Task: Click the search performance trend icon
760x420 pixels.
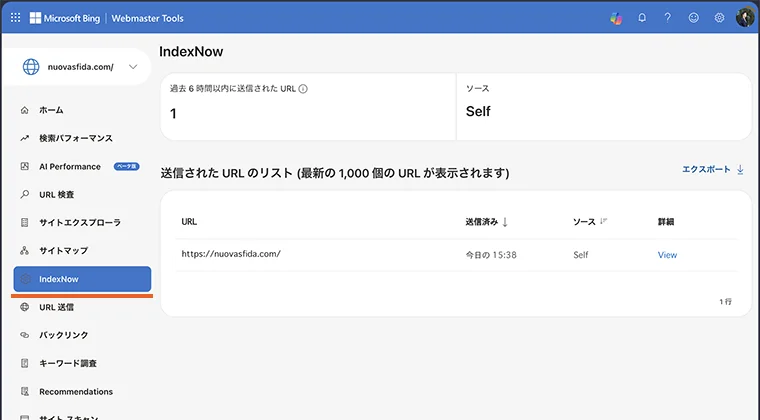Action: (x=25, y=138)
